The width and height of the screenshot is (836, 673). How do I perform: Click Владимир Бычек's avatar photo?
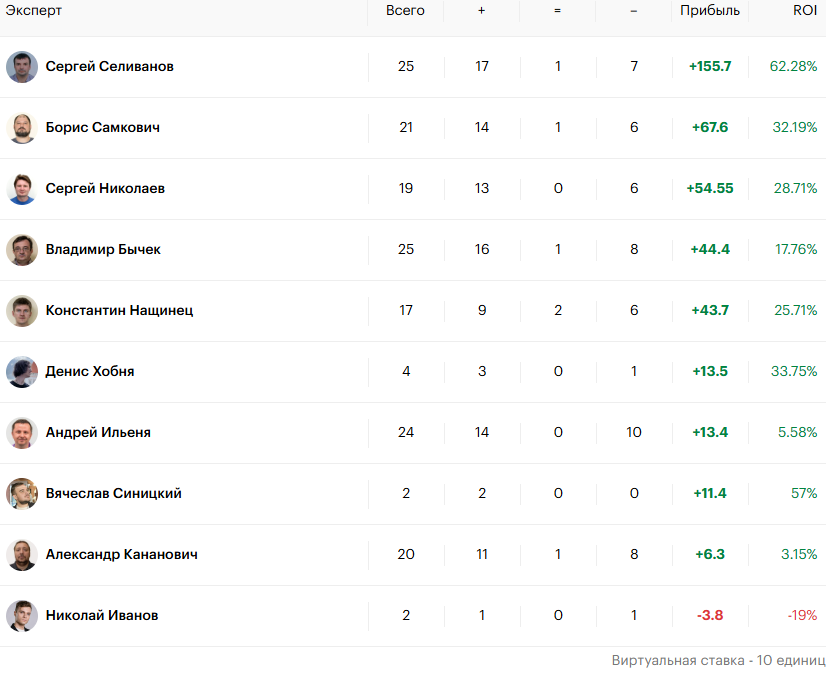(x=21, y=250)
